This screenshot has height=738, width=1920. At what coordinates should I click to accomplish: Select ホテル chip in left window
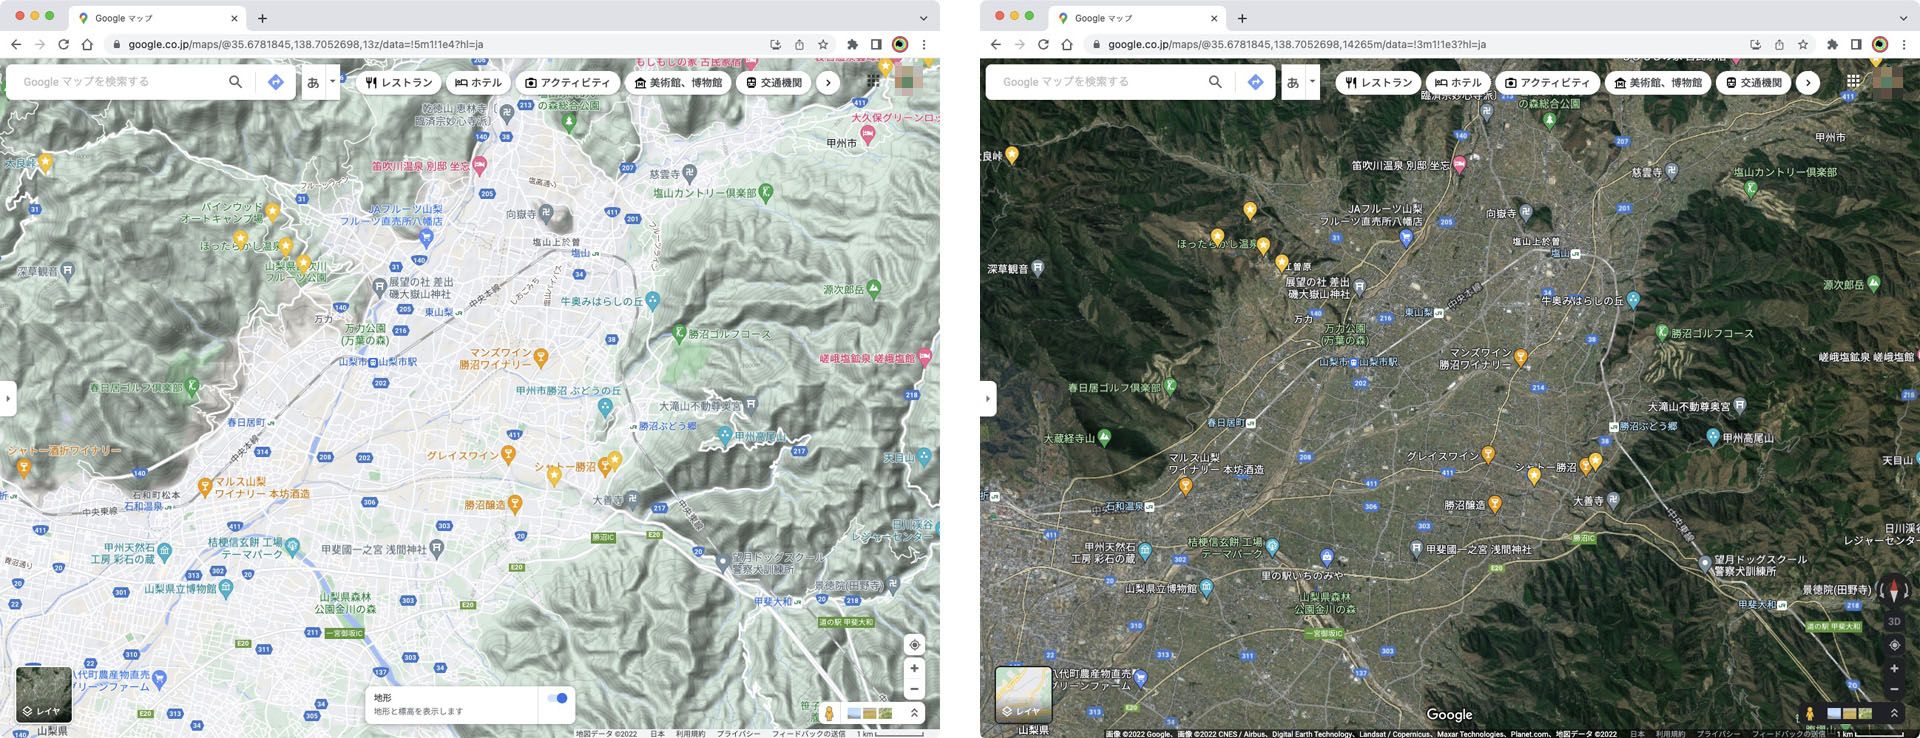tap(478, 82)
